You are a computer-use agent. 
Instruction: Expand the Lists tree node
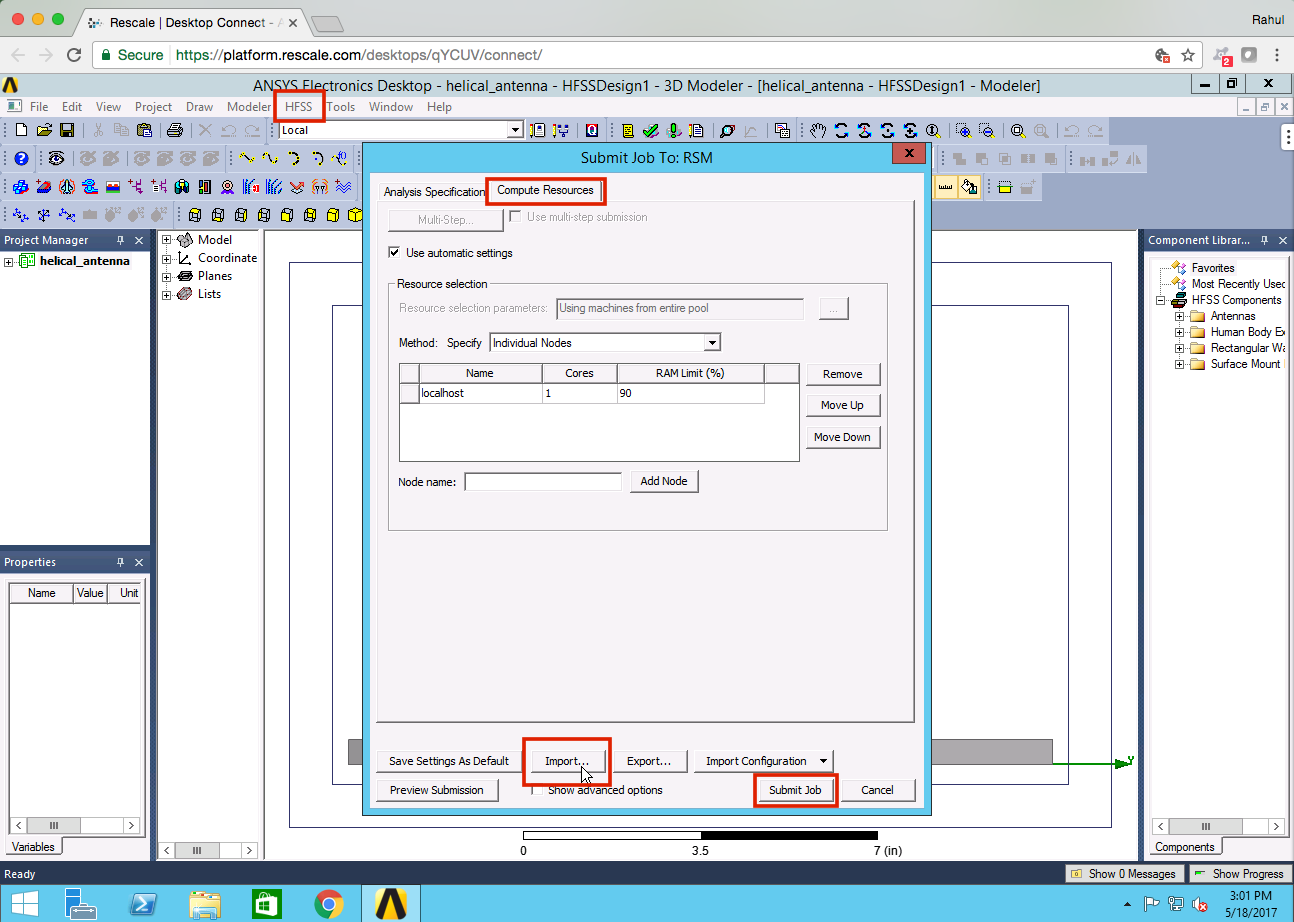[x=167, y=294]
